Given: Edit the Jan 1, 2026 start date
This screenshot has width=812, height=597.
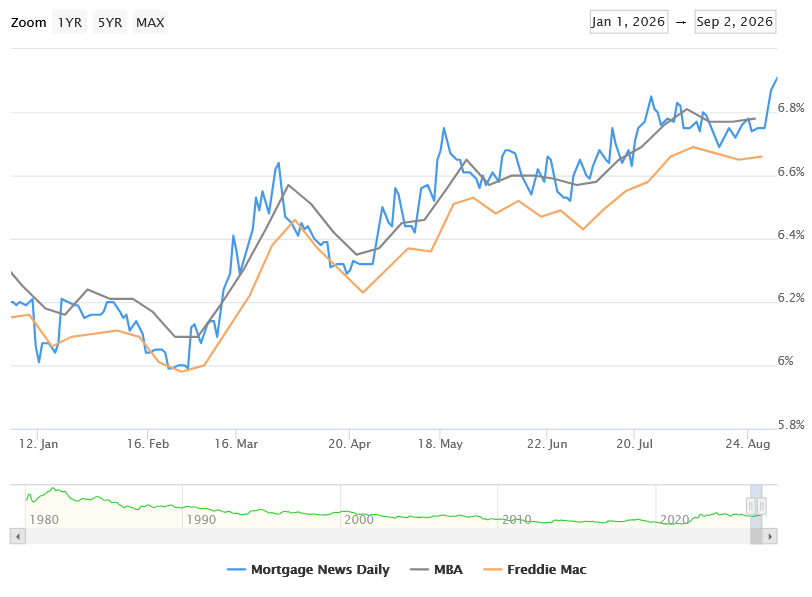Looking at the screenshot, I should tap(629, 22).
